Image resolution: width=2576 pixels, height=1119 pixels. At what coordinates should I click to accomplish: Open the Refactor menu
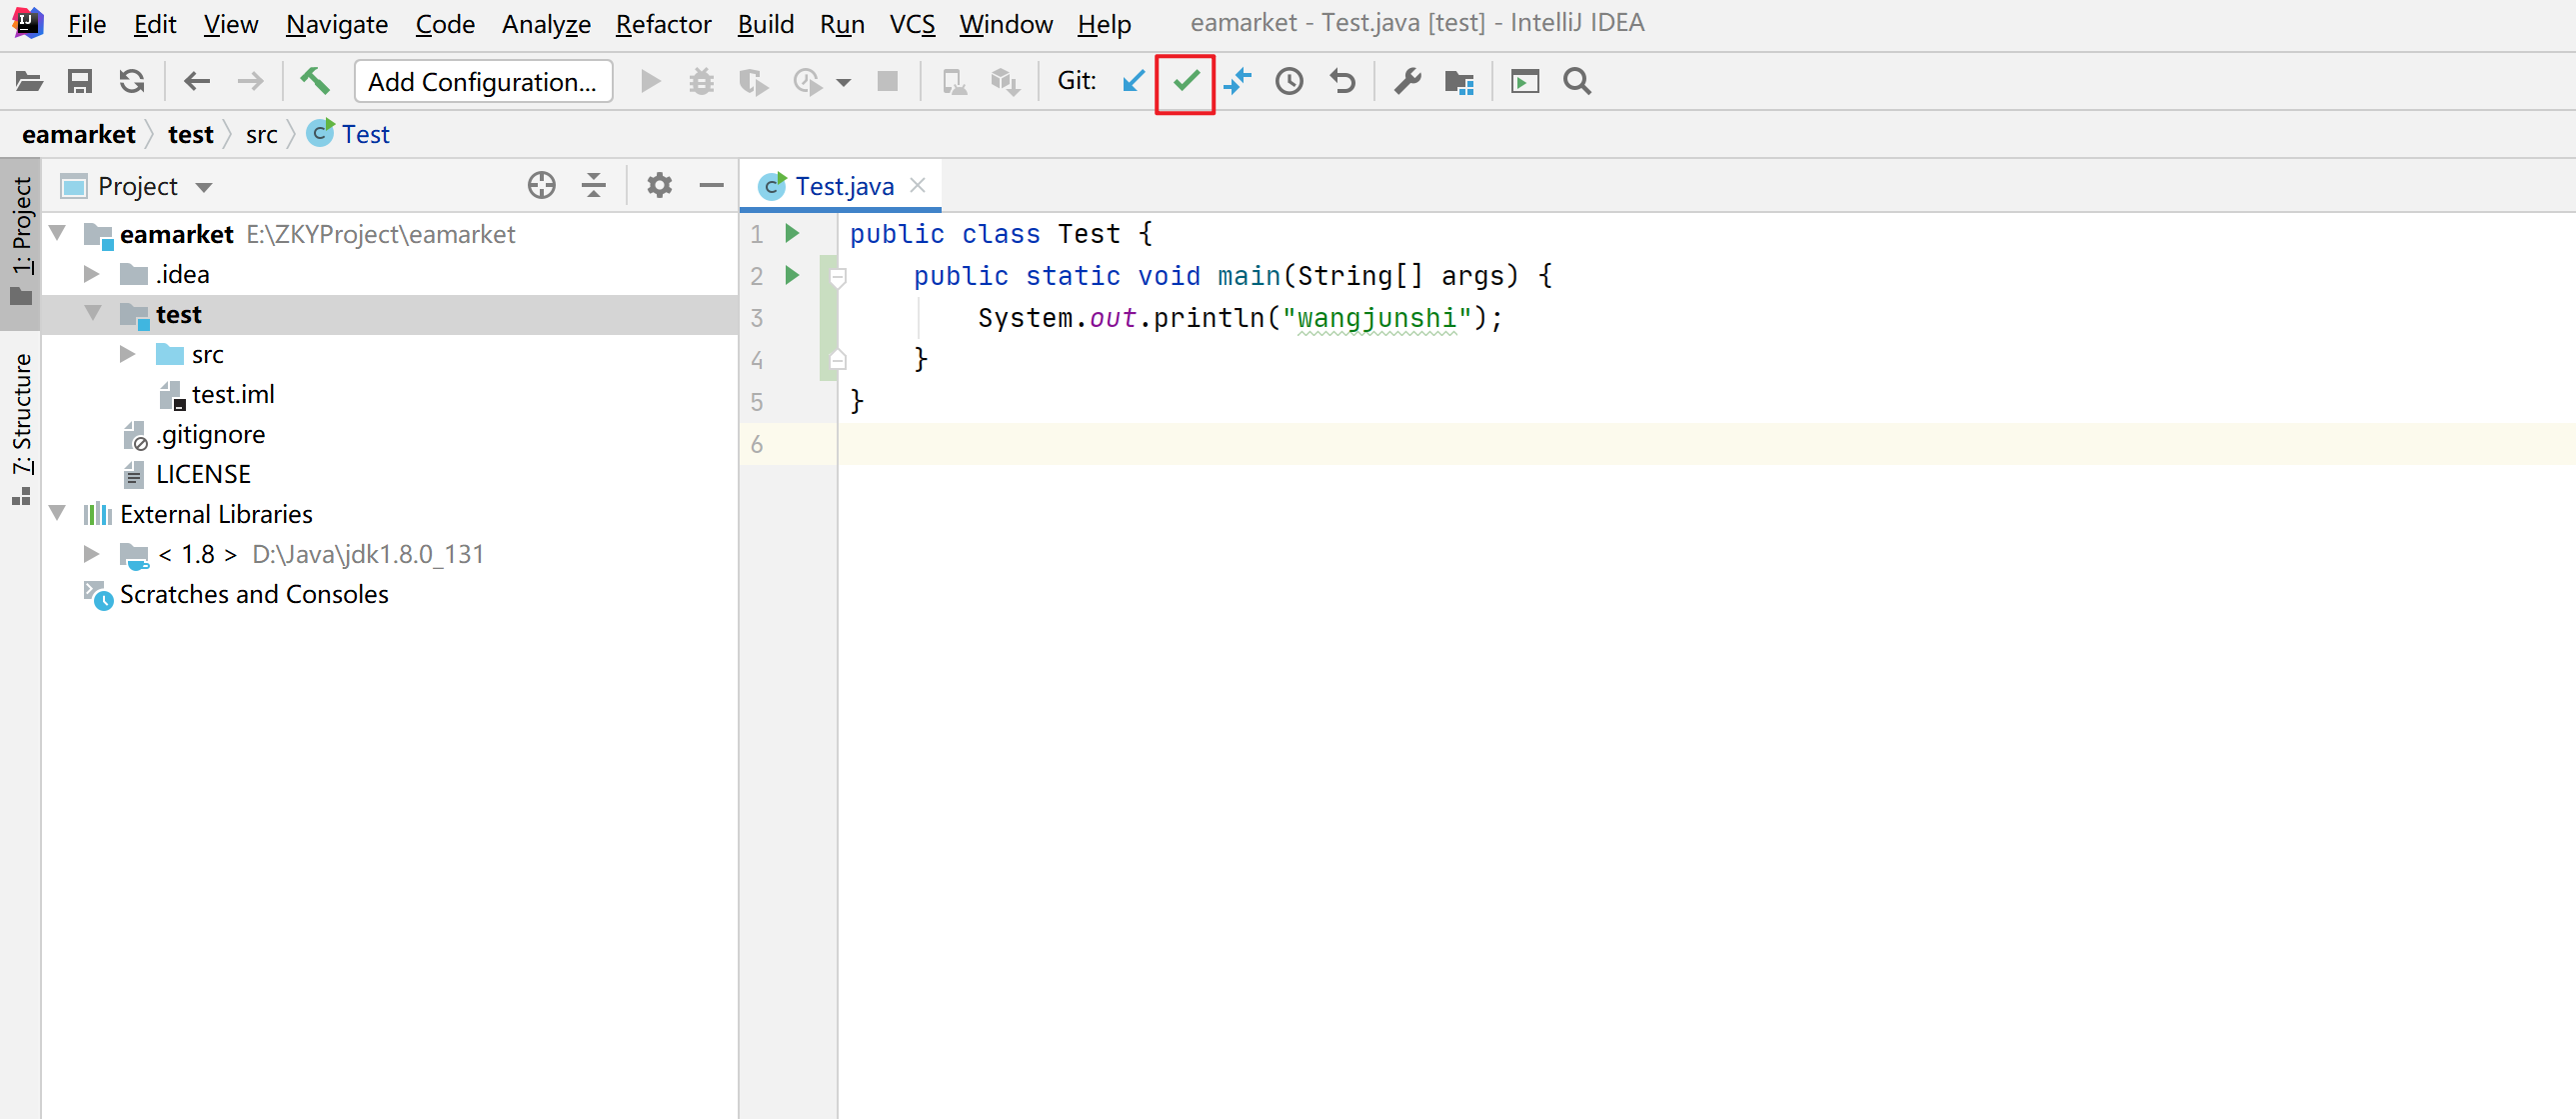click(663, 24)
